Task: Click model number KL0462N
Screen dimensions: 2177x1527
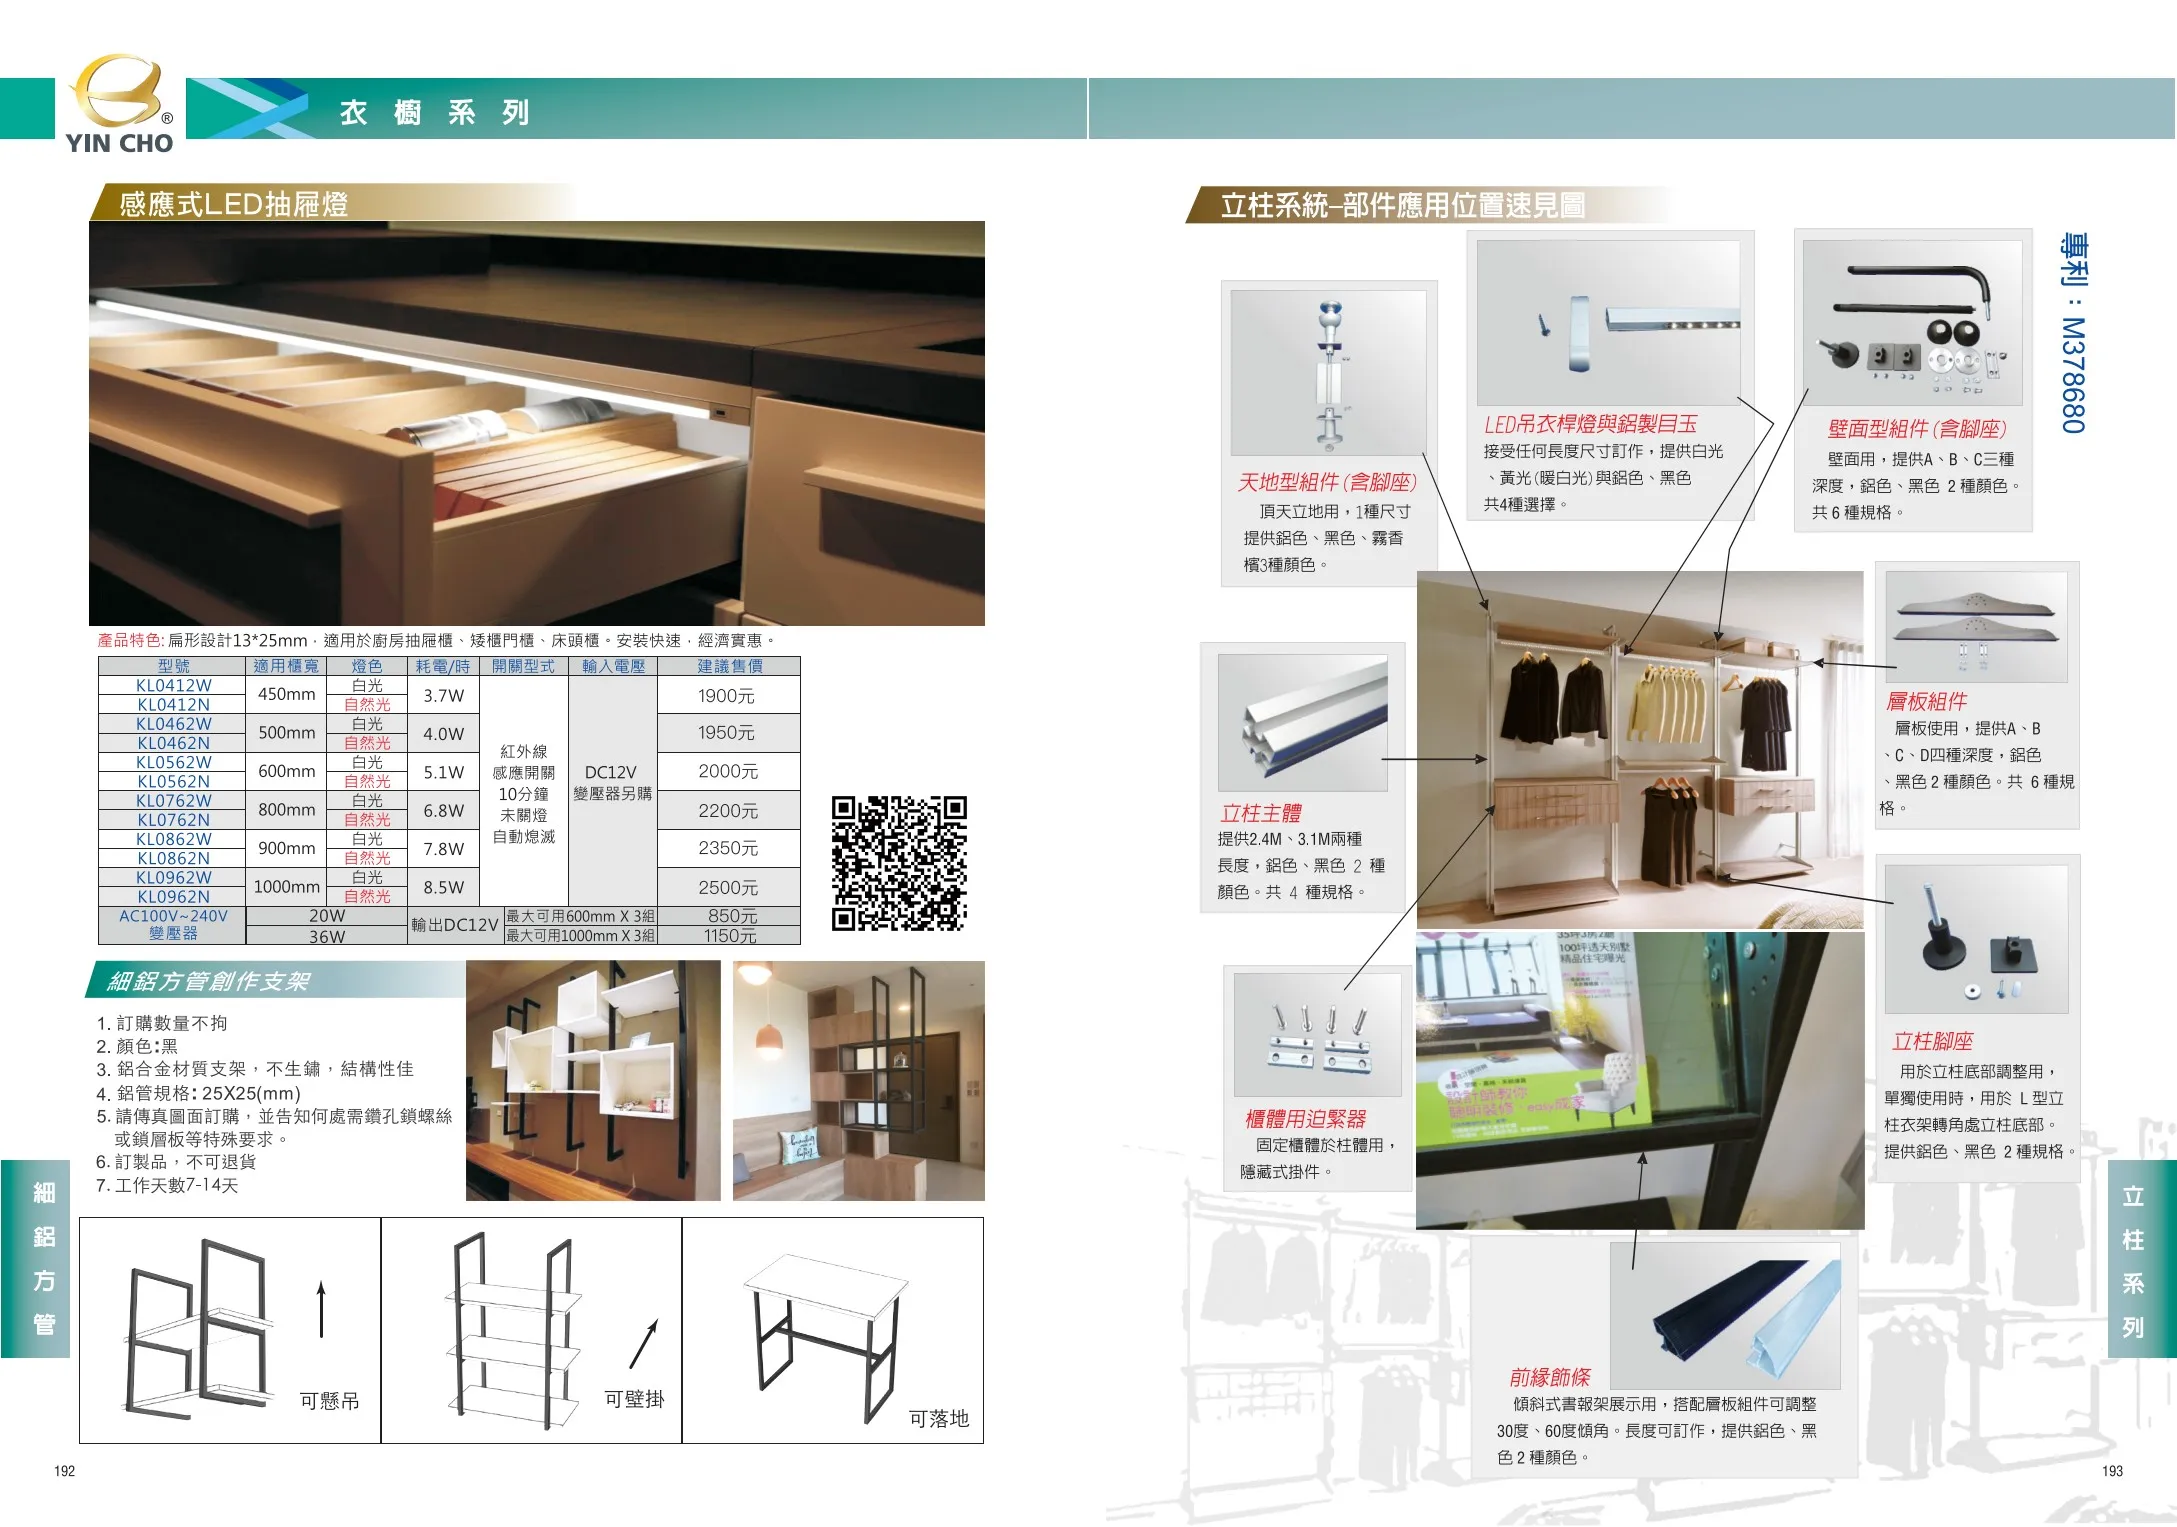Action: (173, 743)
